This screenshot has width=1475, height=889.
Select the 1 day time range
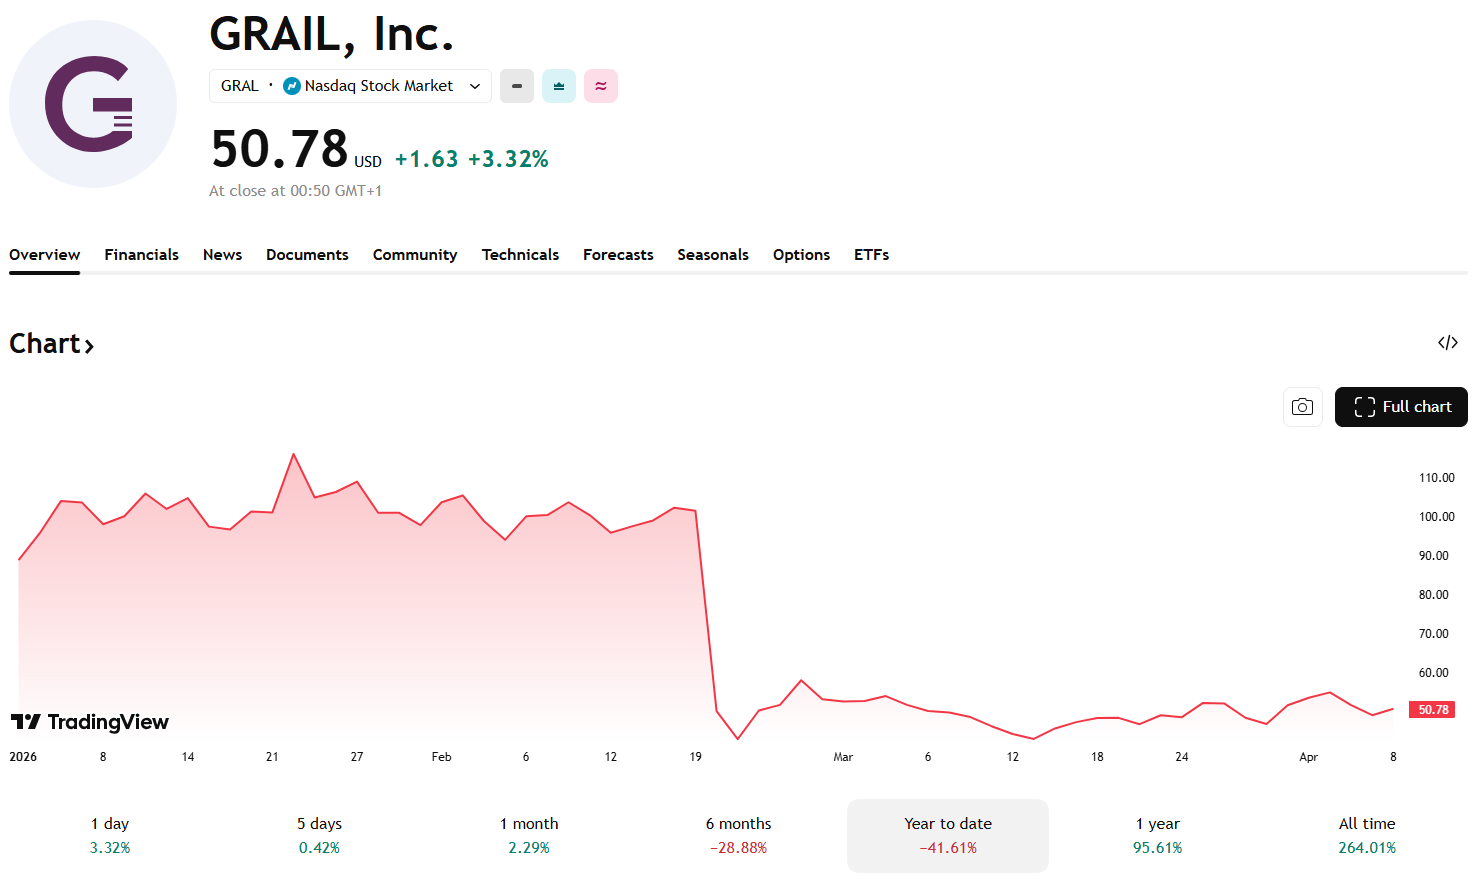point(110,835)
